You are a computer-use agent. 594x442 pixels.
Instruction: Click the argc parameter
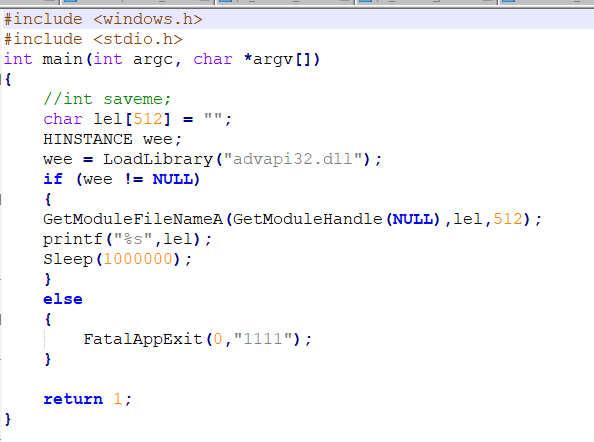coord(153,59)
